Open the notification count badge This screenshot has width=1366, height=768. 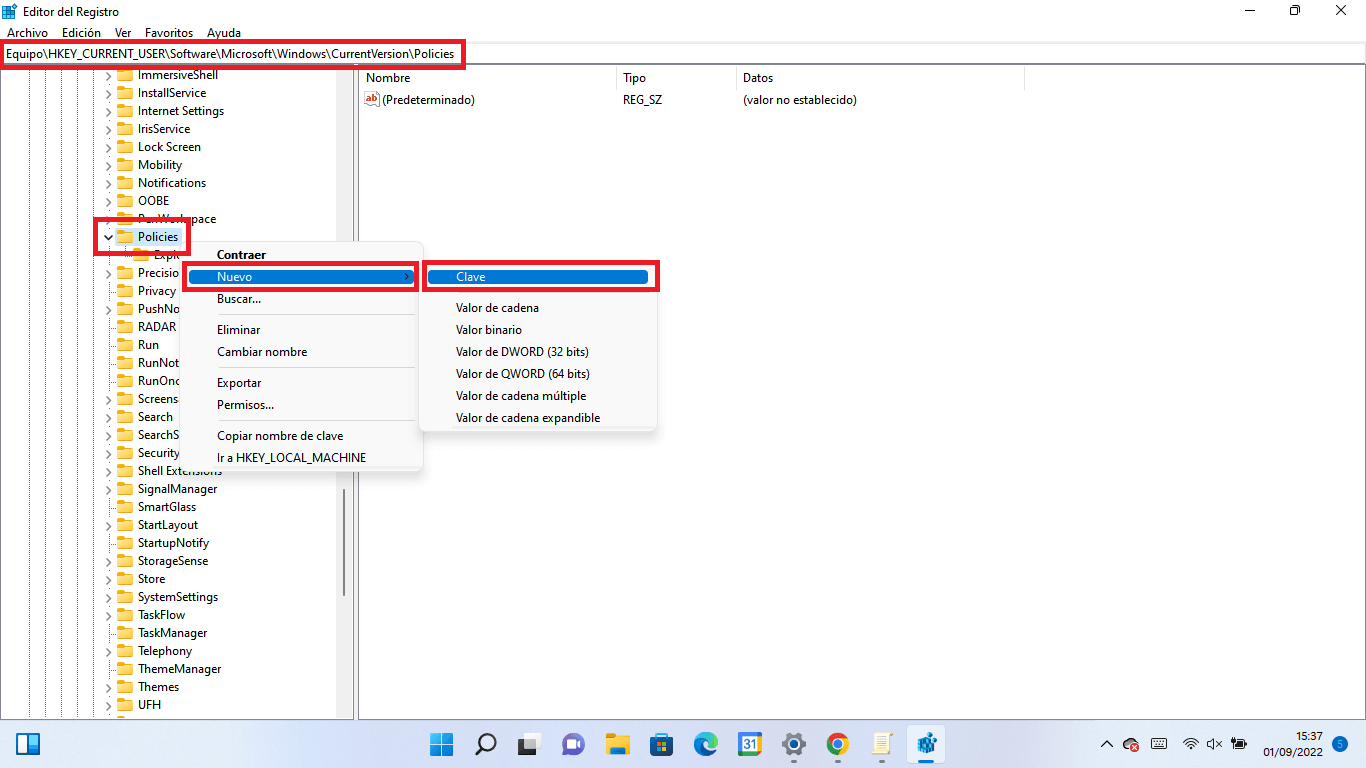1341,744
